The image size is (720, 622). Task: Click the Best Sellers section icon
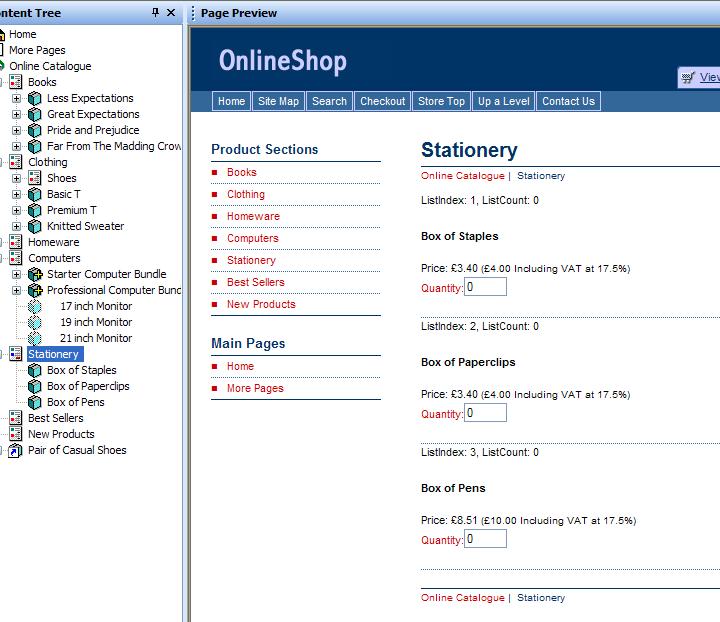[16, 418]
